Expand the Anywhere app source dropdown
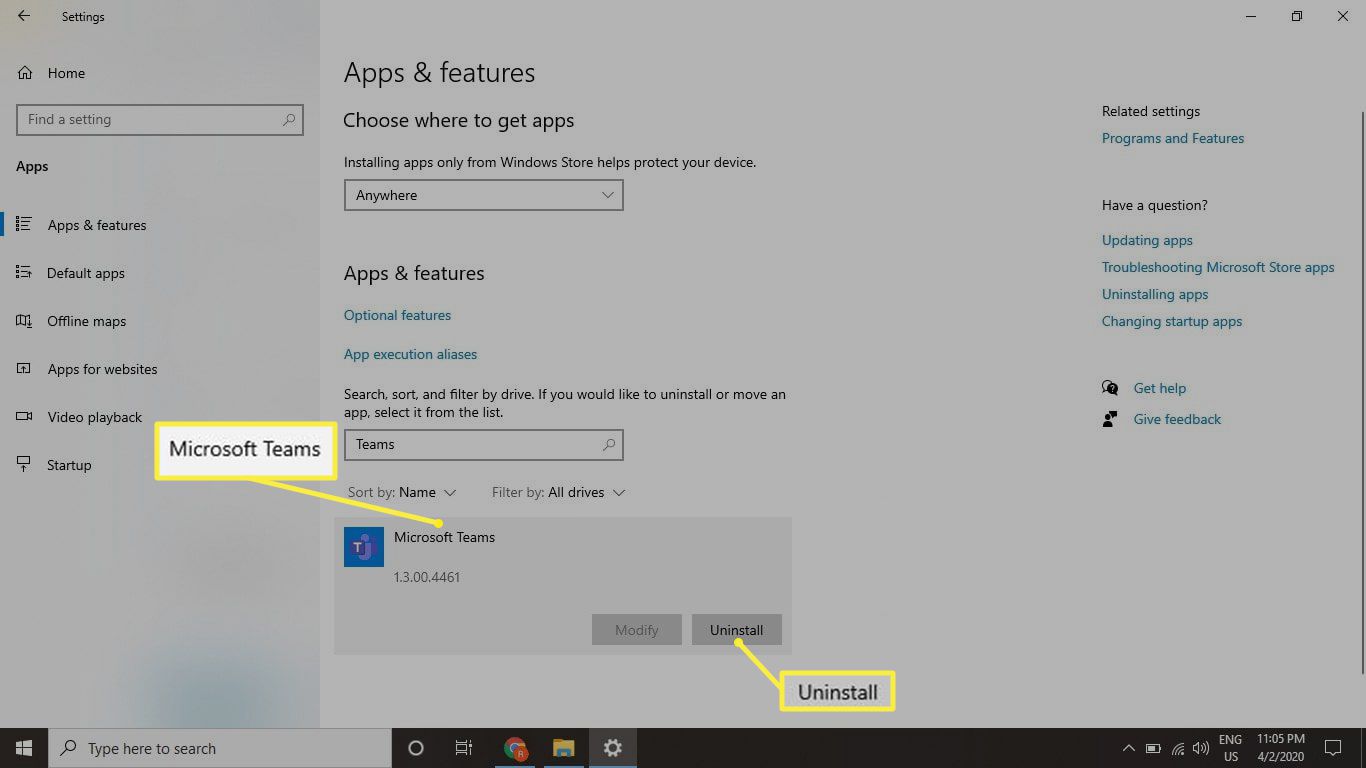 [483, 195]
